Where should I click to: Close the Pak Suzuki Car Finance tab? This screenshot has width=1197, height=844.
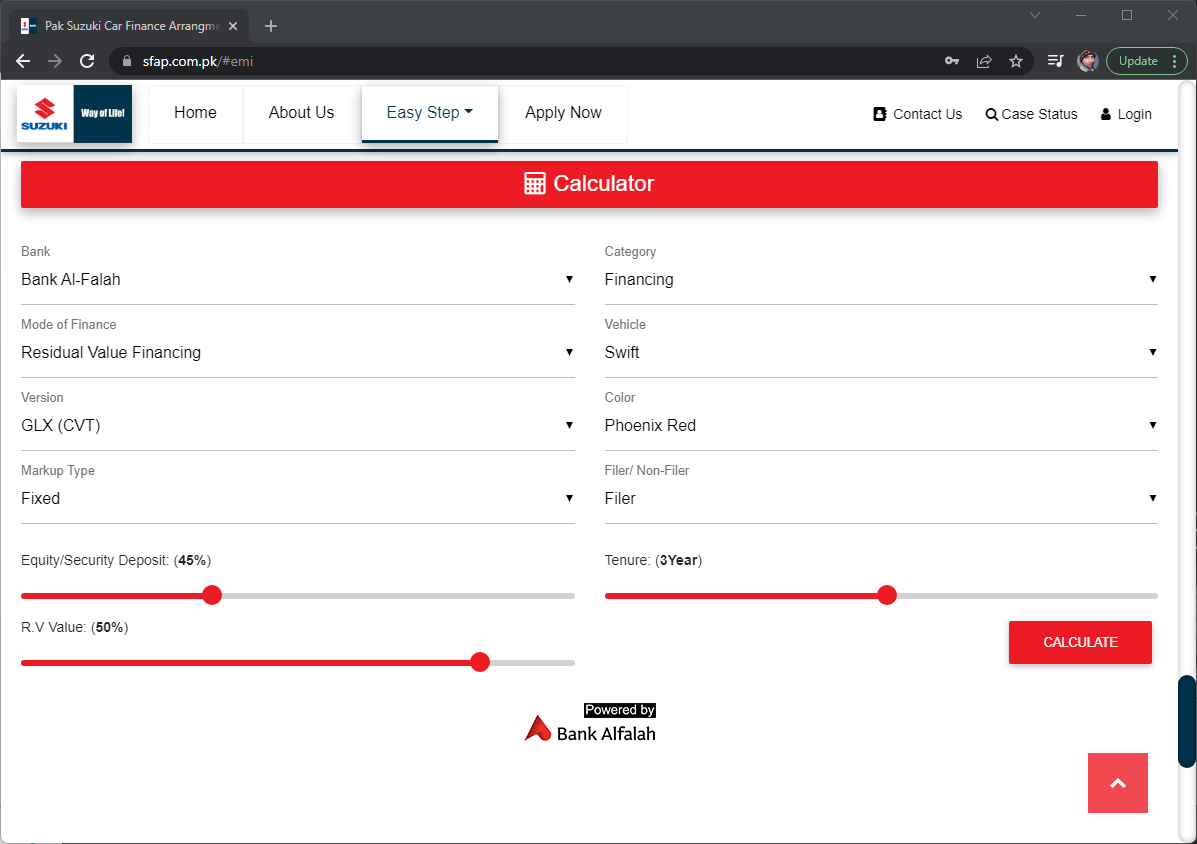tap(233, 26)
